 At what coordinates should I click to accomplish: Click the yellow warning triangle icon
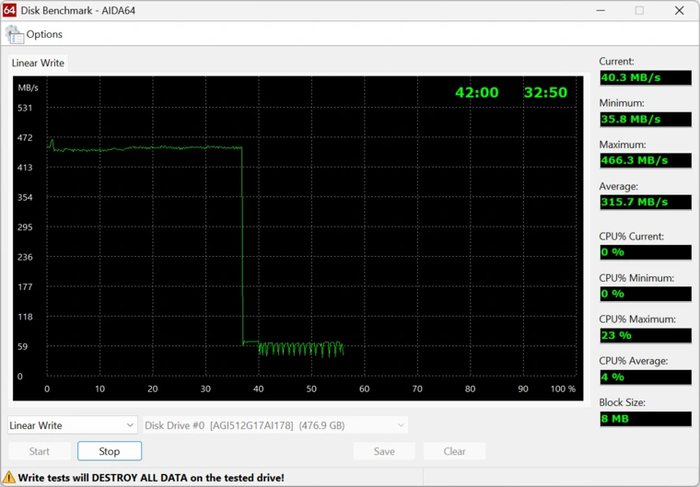point(9,478)
